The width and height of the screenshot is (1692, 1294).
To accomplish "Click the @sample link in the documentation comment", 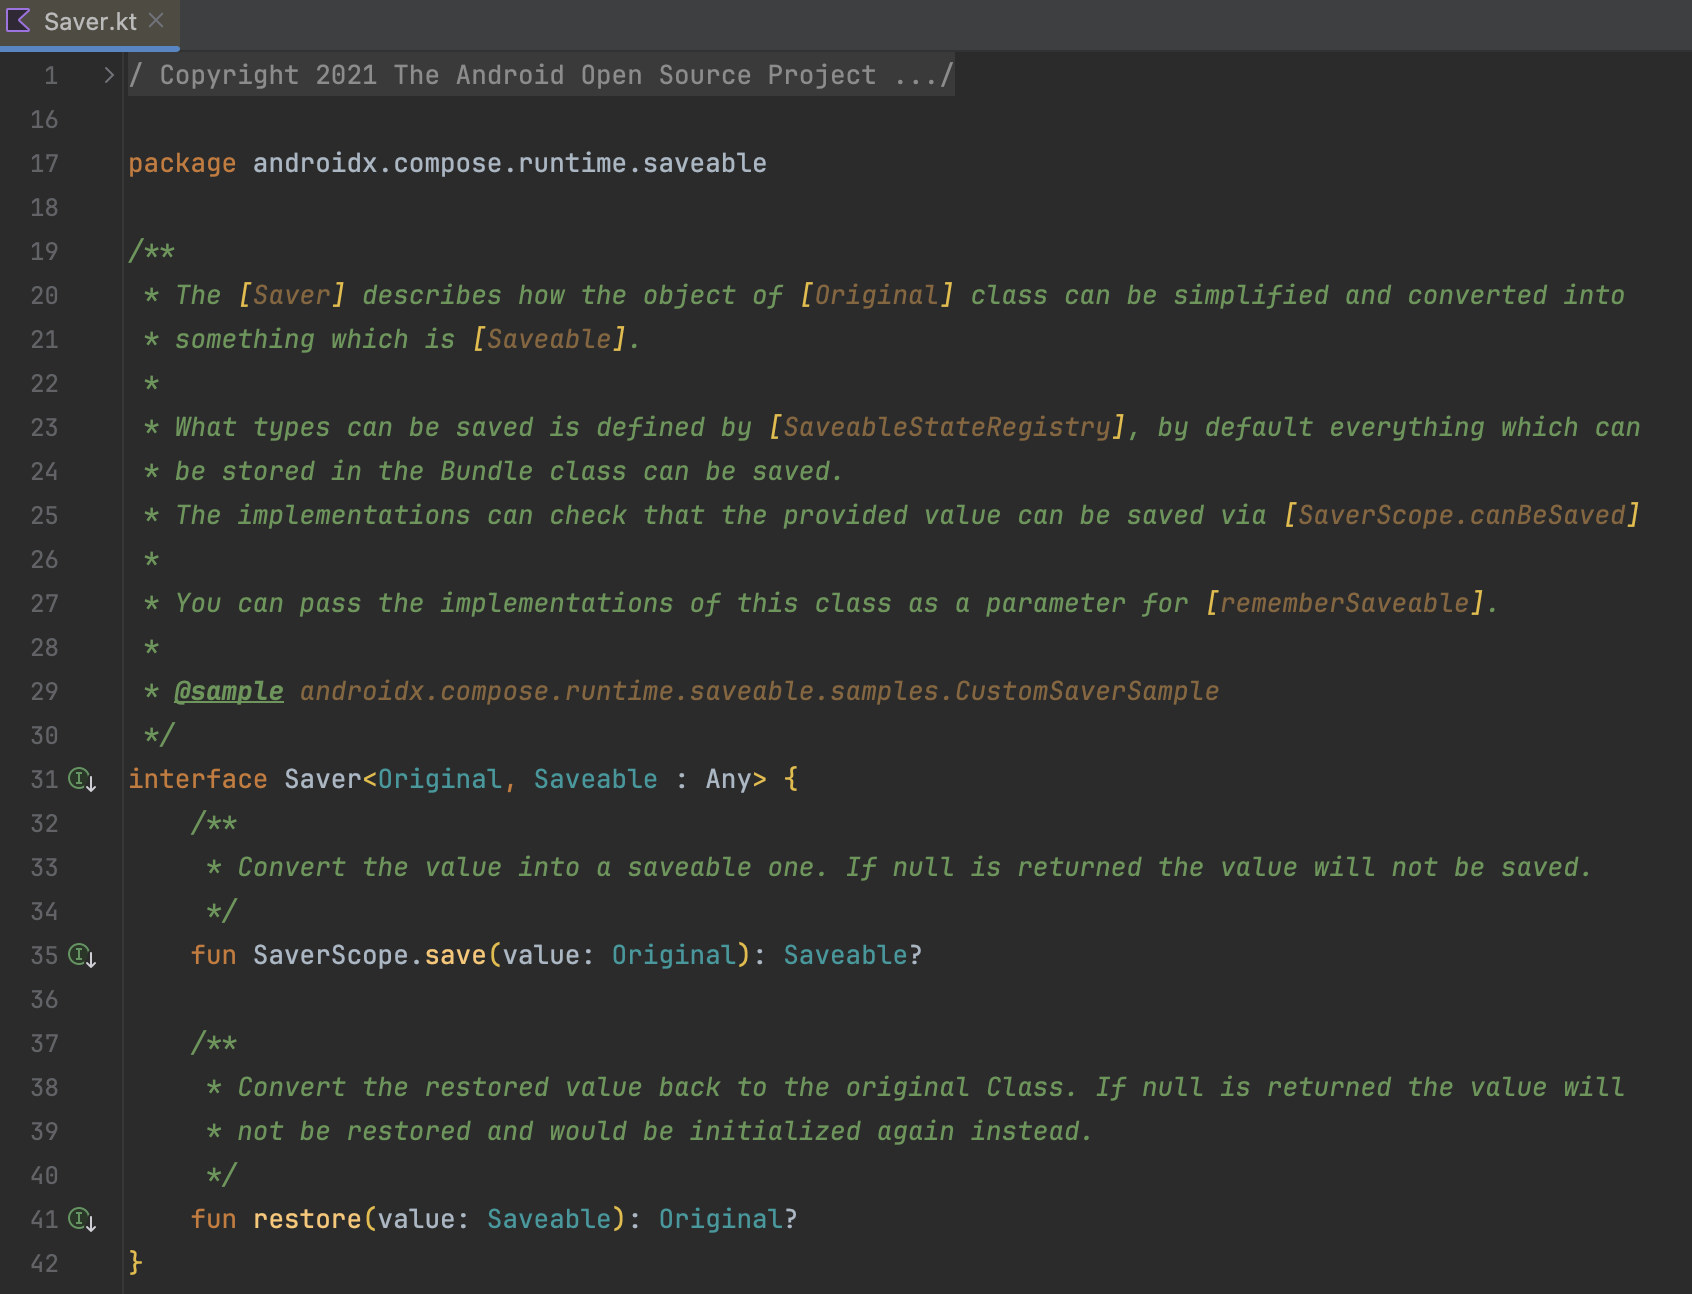I will tap(229, 690).
